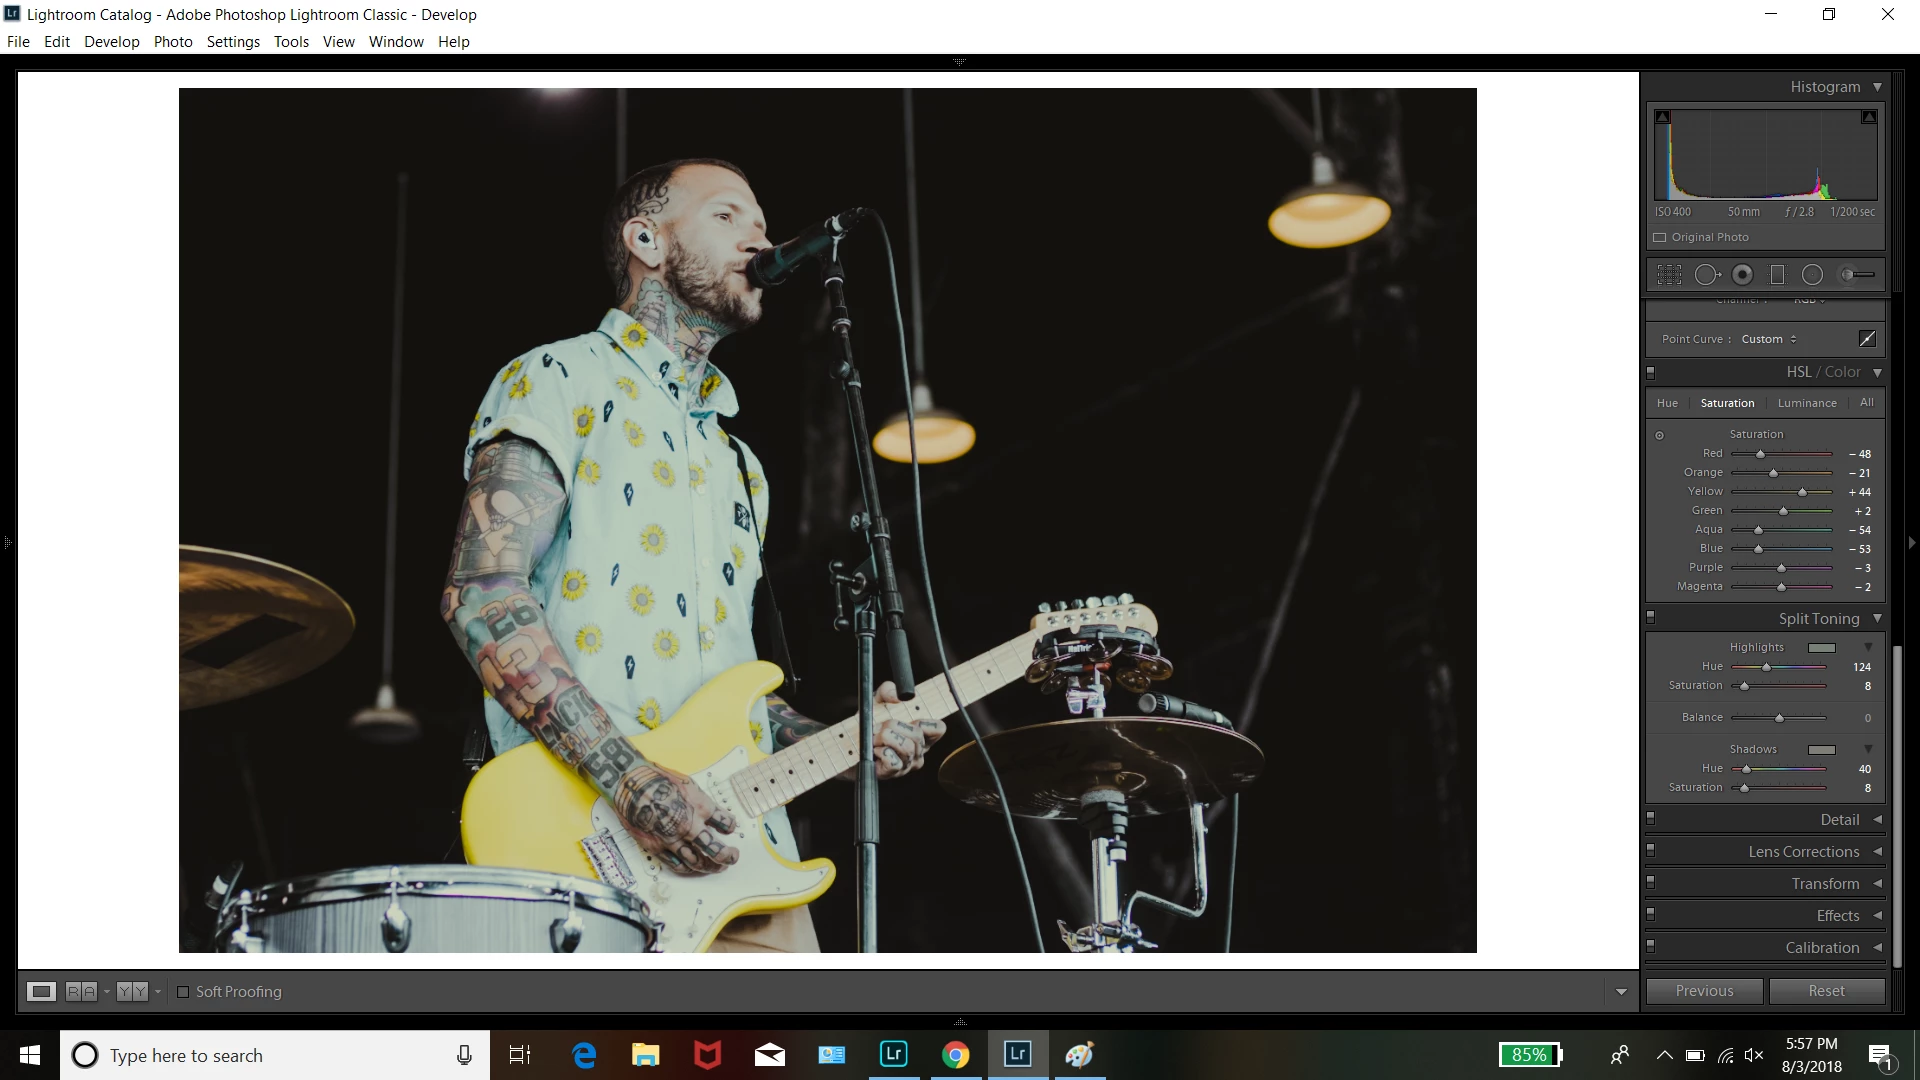Click the Reset button
1920x1080 pixels.
pos(1826,991)
